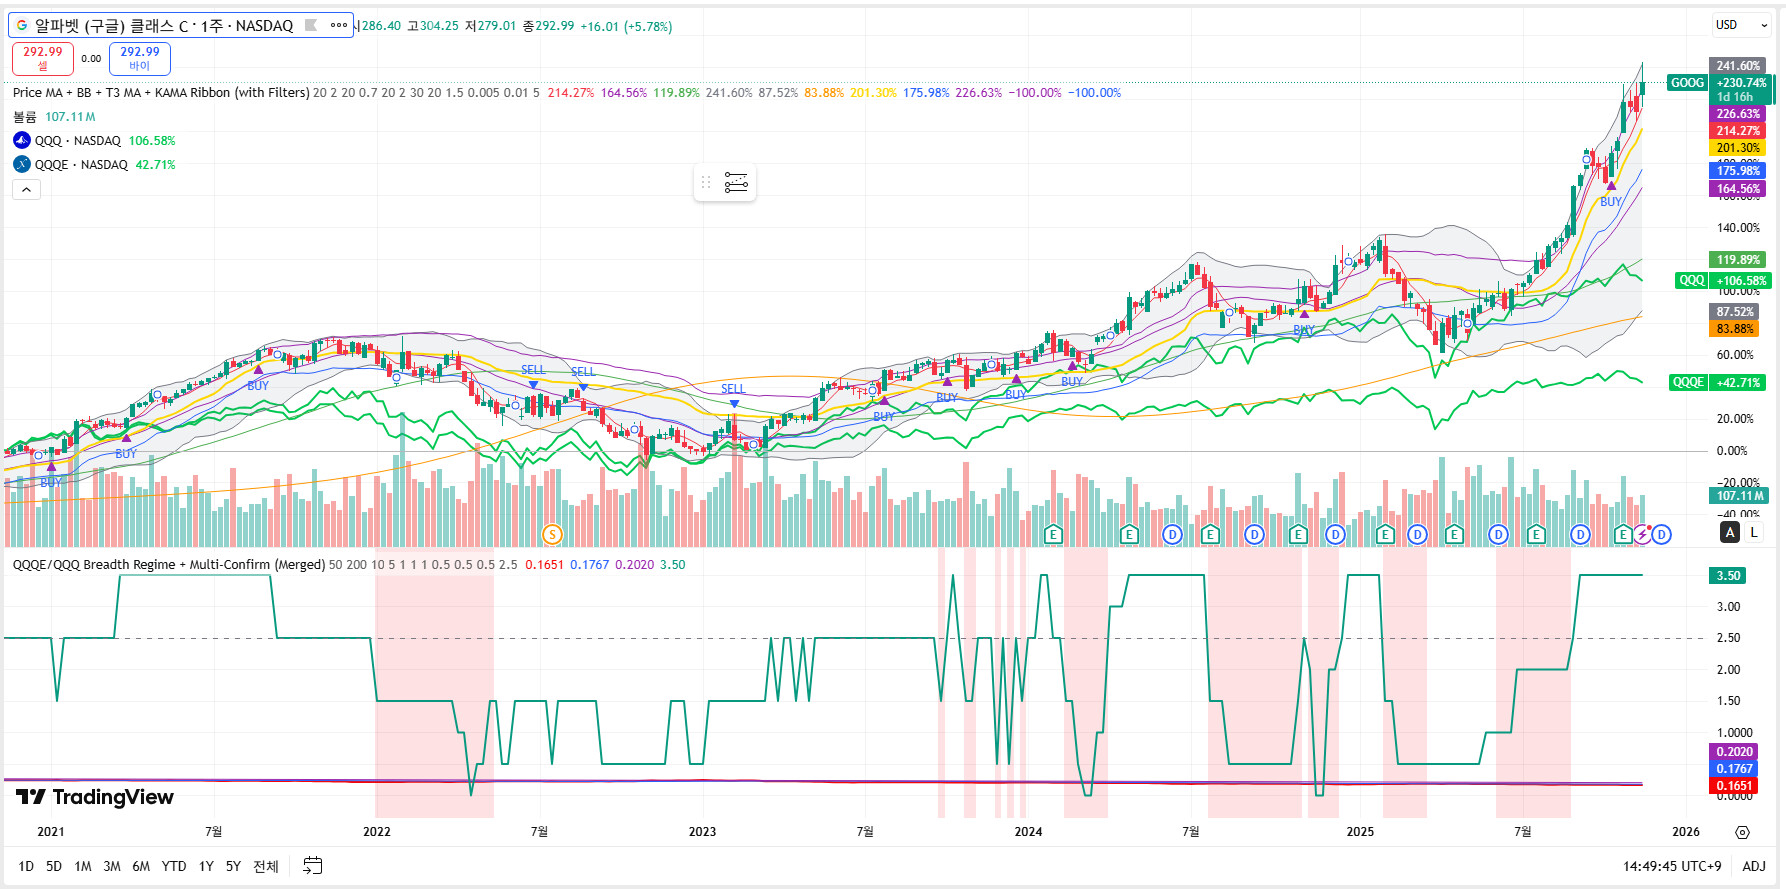Click the yellow 201.30% axis label
Screen dimensions: 1786x889
pyautogui.click(x=1738, y=148)
